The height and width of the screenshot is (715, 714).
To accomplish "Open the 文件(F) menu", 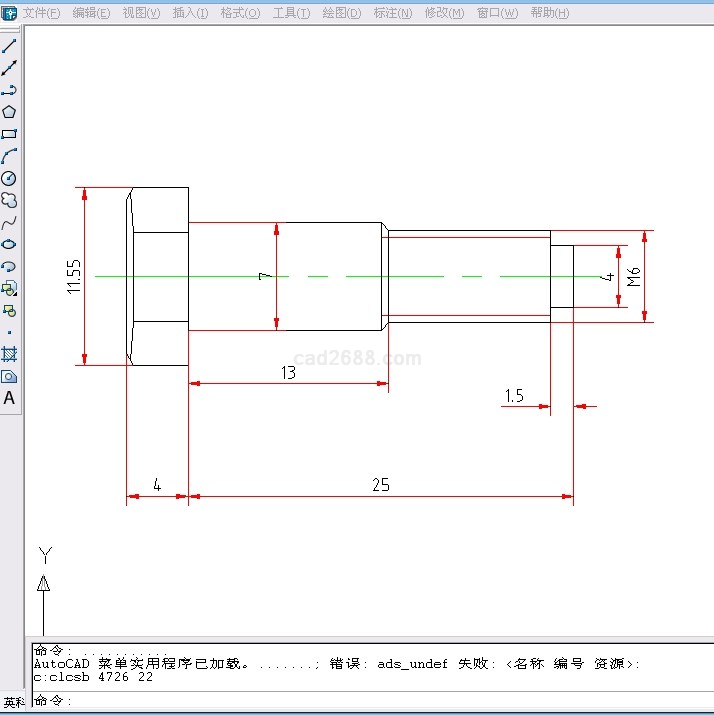I will (x=41, y=13).
